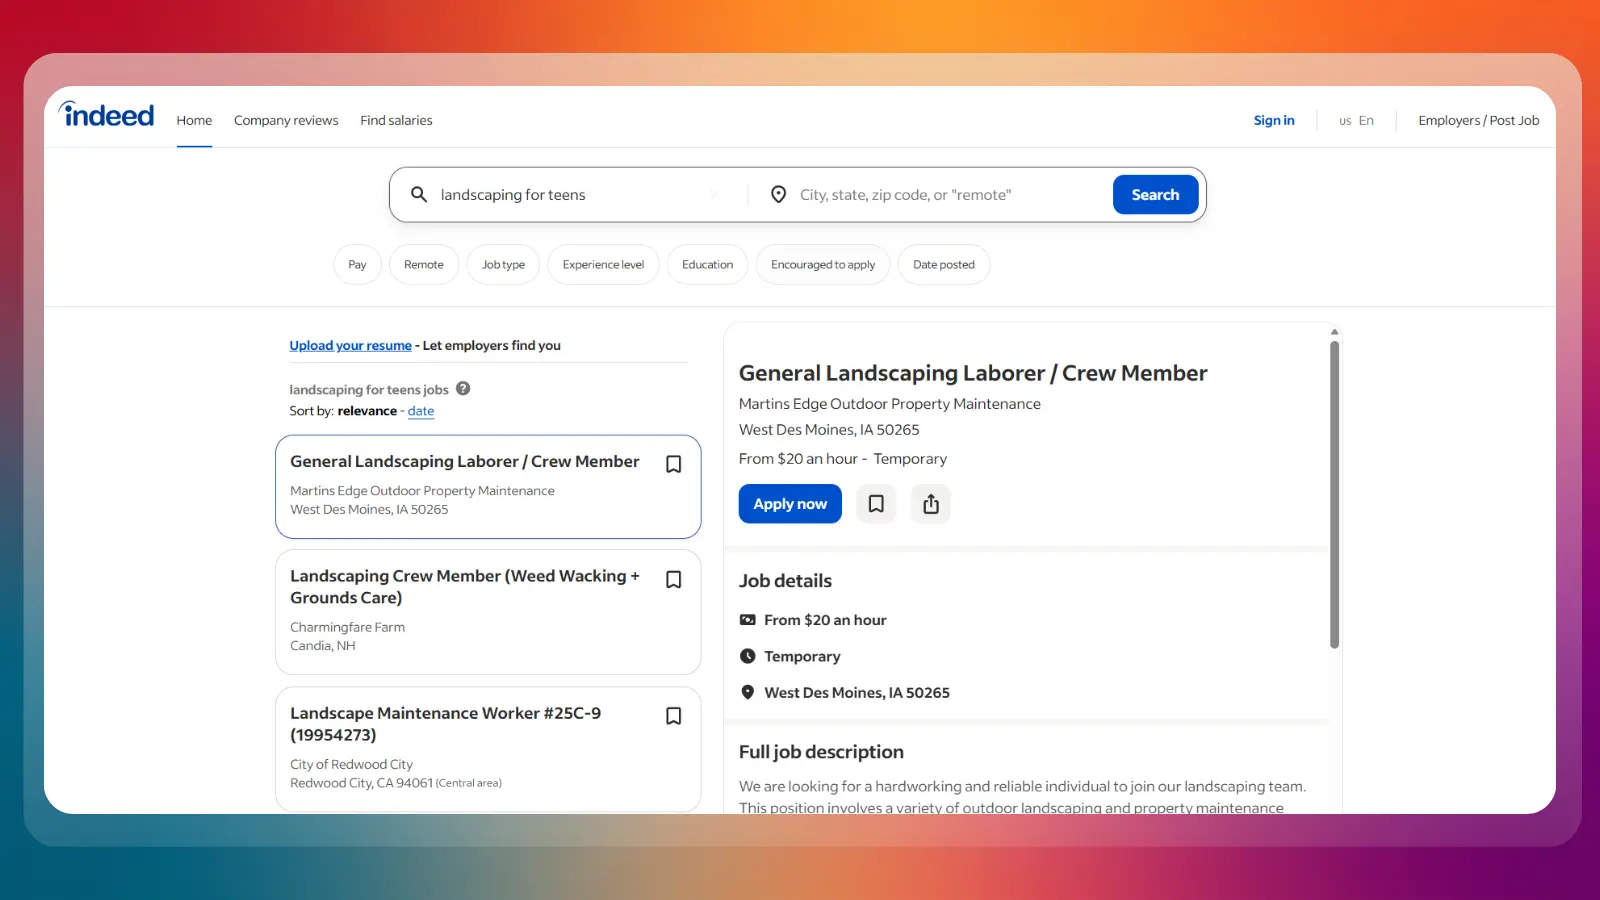Click the large job title heading in the details pane
The image size is (1600, 900).
pos(973,373)
